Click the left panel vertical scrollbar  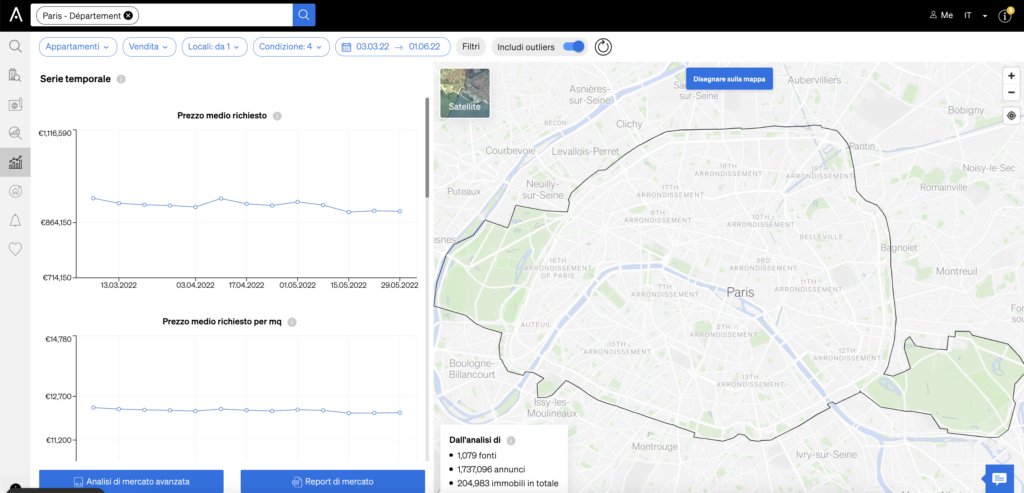click(x=428, y=148)
